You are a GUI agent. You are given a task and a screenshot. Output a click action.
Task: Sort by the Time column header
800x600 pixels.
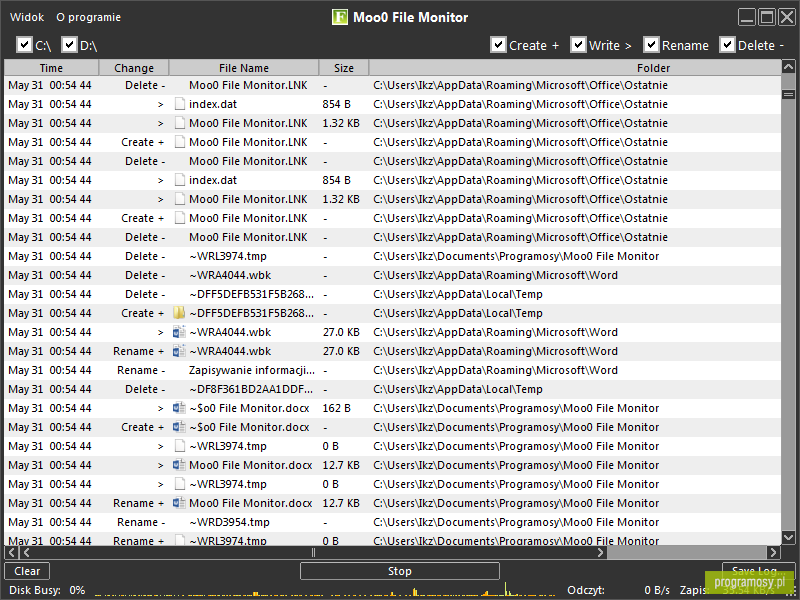coord(51,68)
